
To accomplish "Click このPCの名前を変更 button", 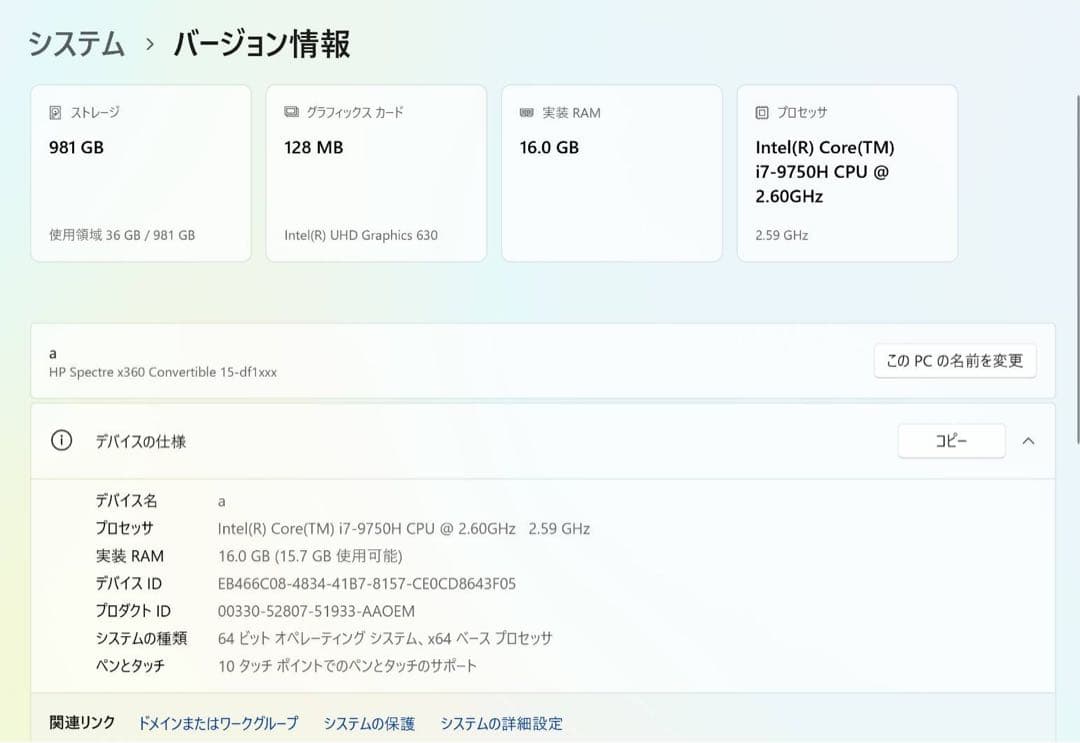I will point(954,361).
